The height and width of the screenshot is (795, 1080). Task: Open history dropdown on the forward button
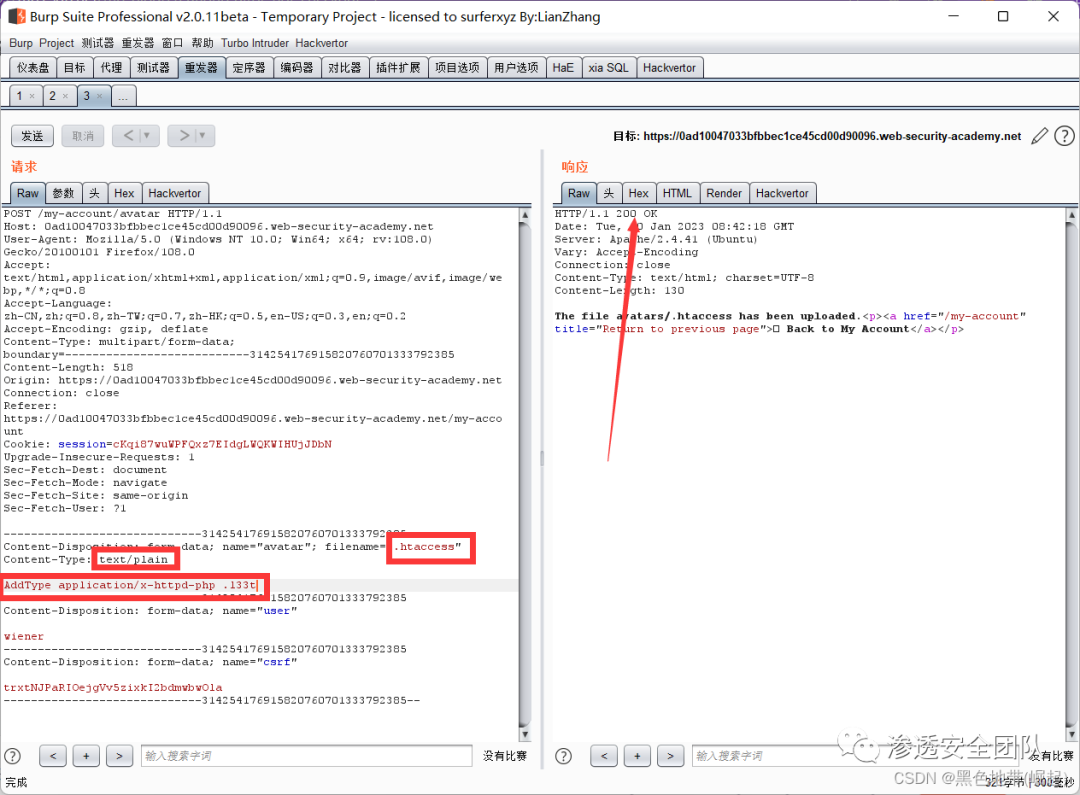point(202,136)
